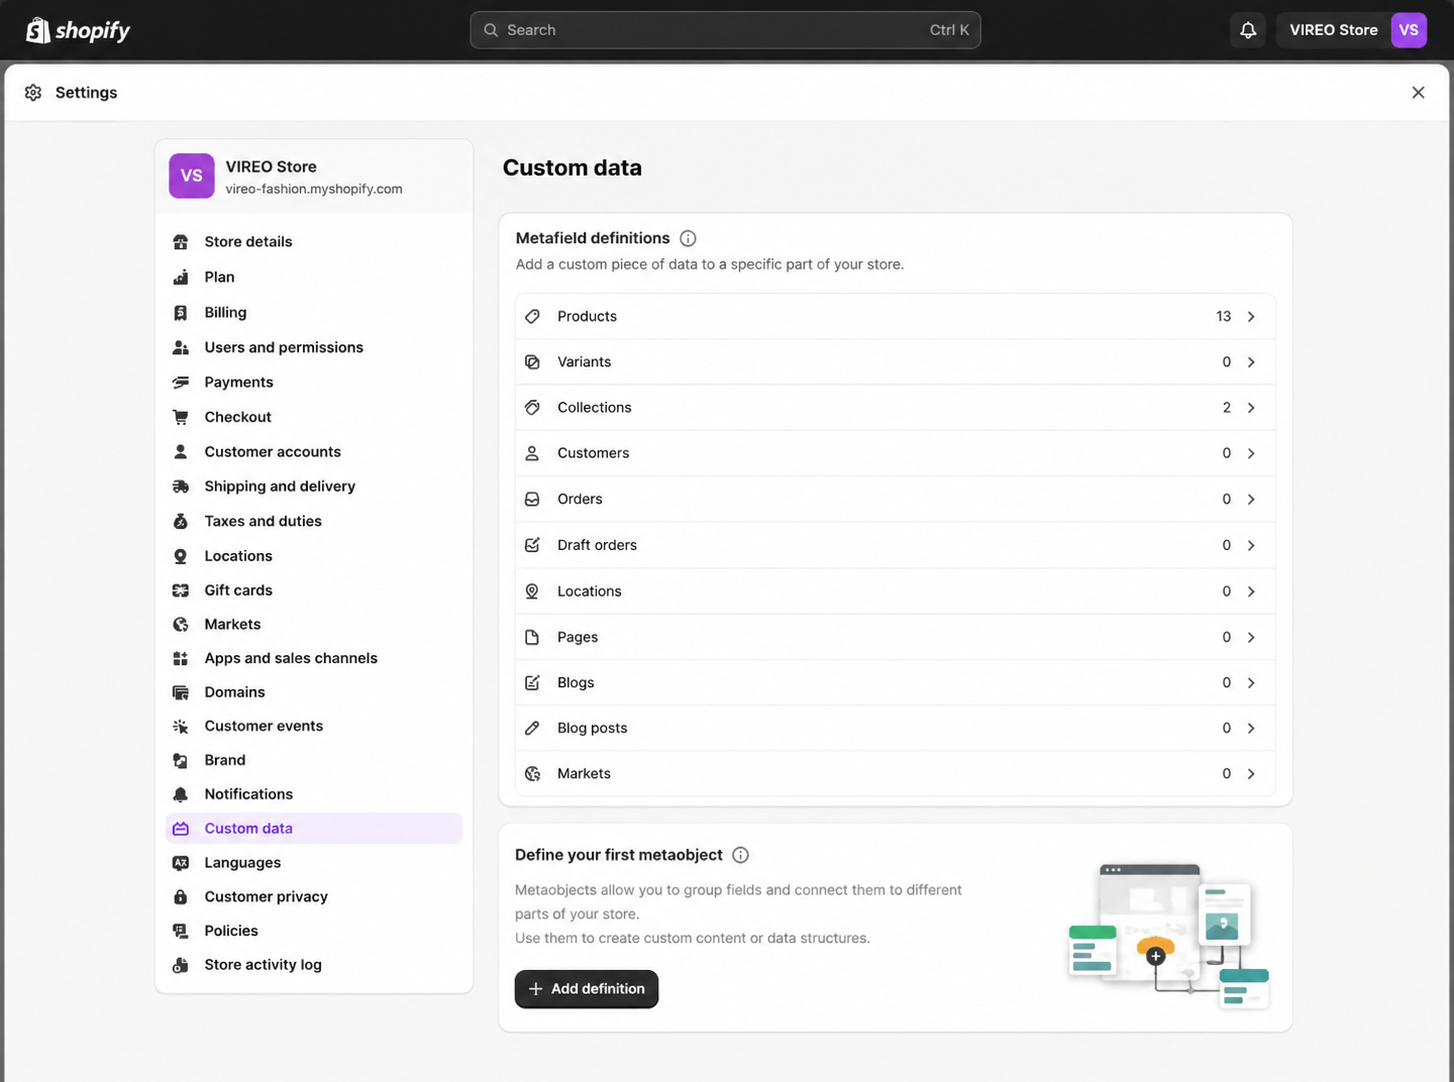Click the info icon beside Metafield definitions
This screenshot has width=1454, height=1082.
(x=688, y=238)
